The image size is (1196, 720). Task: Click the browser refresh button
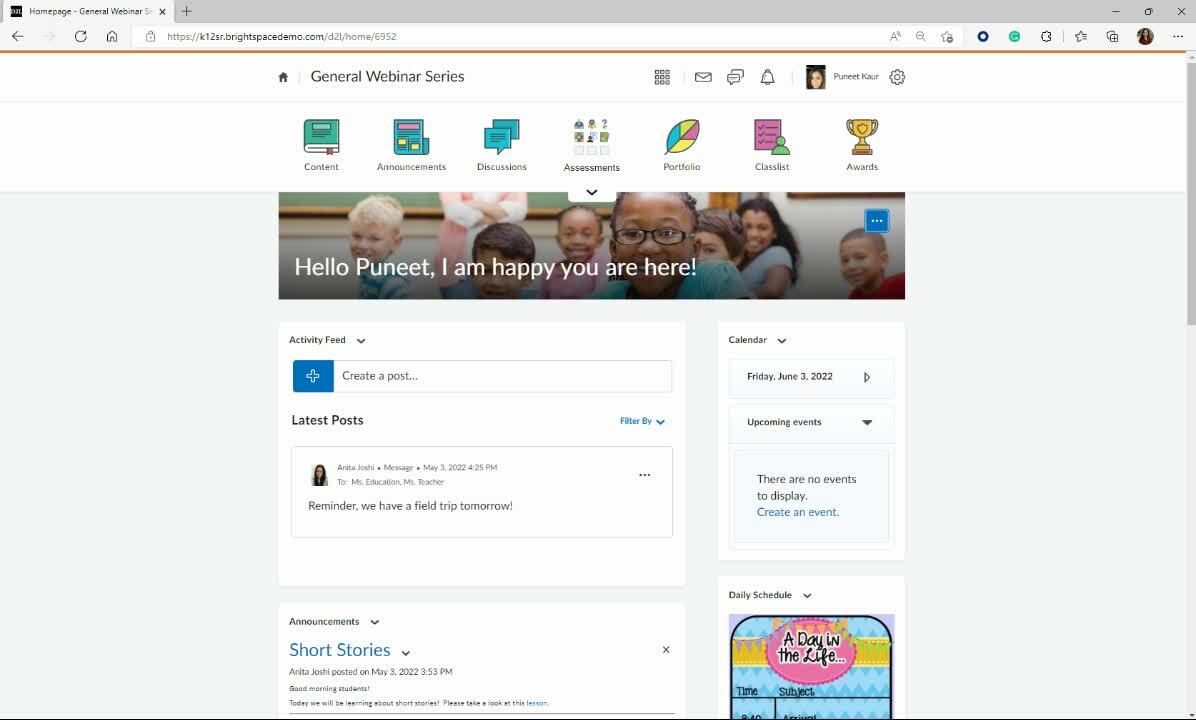coord(80,36)
